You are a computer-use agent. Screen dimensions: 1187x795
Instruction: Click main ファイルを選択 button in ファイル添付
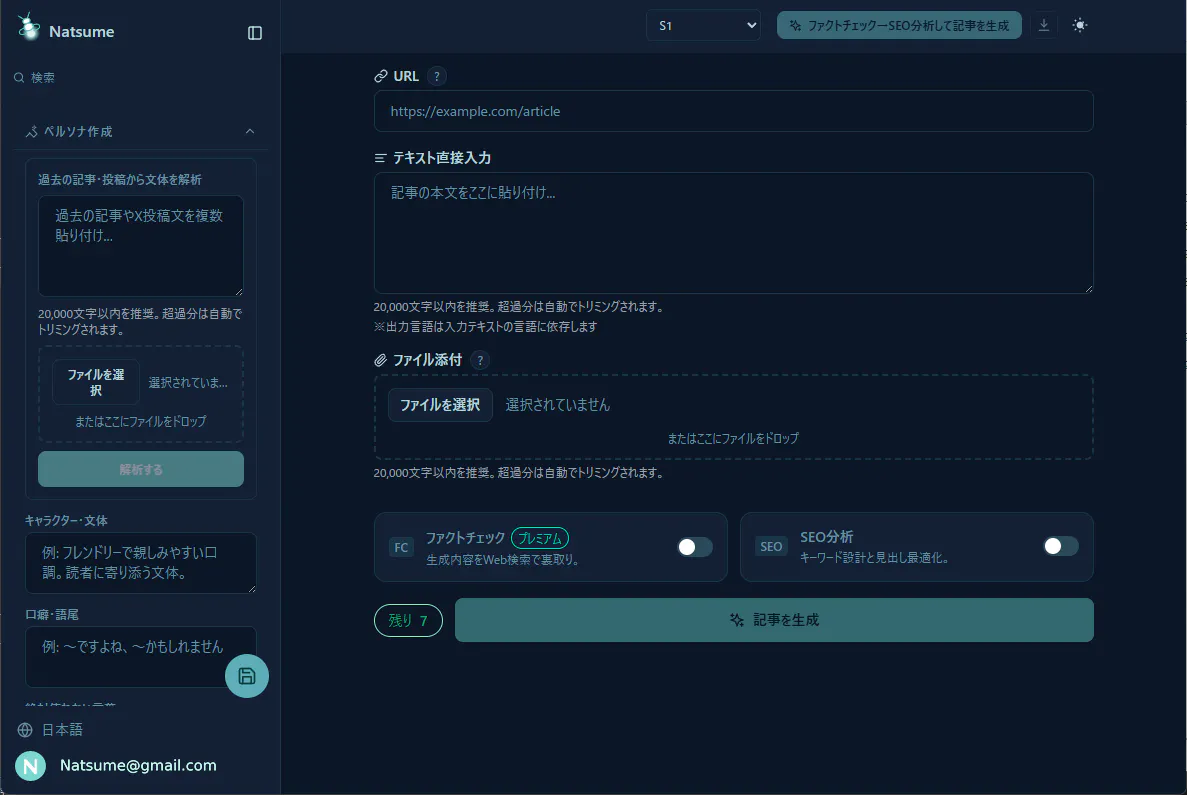coord(441,405)
